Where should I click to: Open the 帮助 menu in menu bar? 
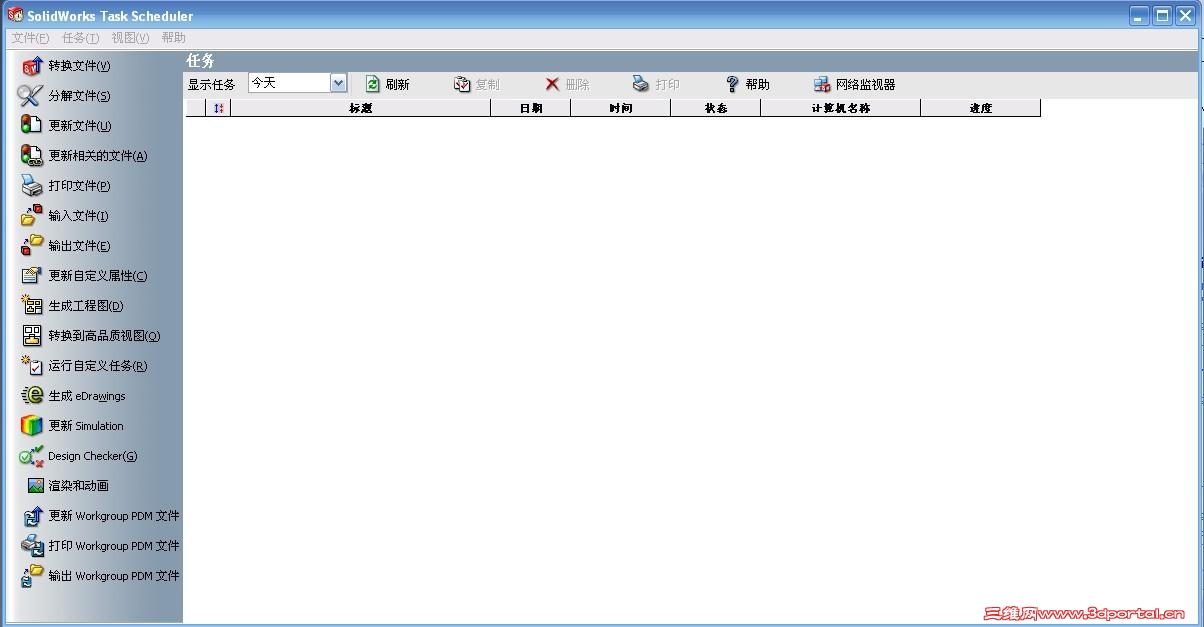coord(173,38)
